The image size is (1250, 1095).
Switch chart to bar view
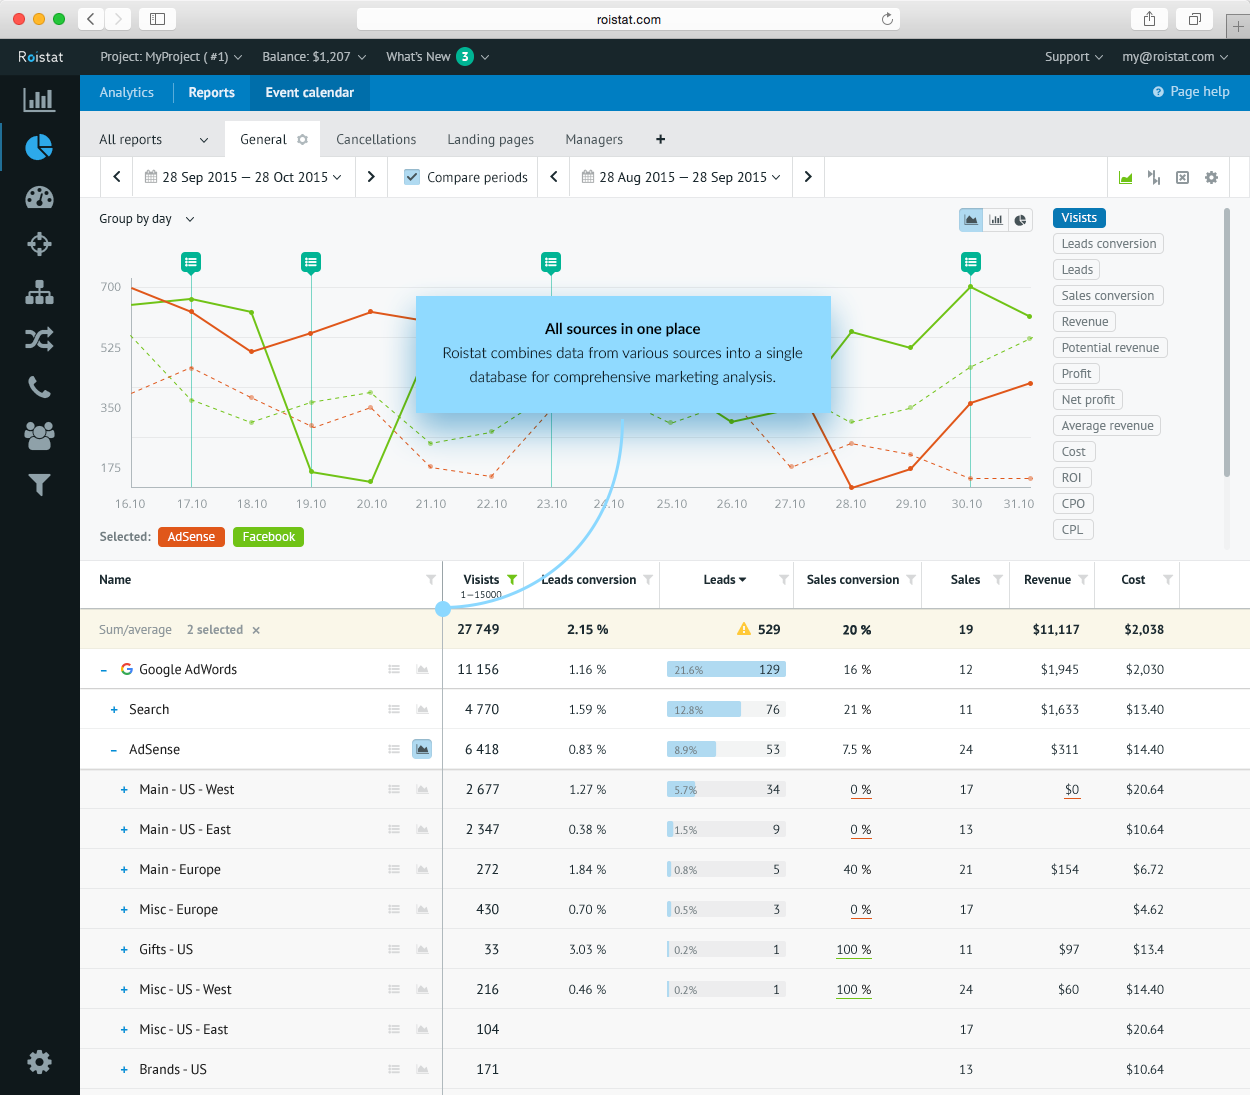click(996, 220)
